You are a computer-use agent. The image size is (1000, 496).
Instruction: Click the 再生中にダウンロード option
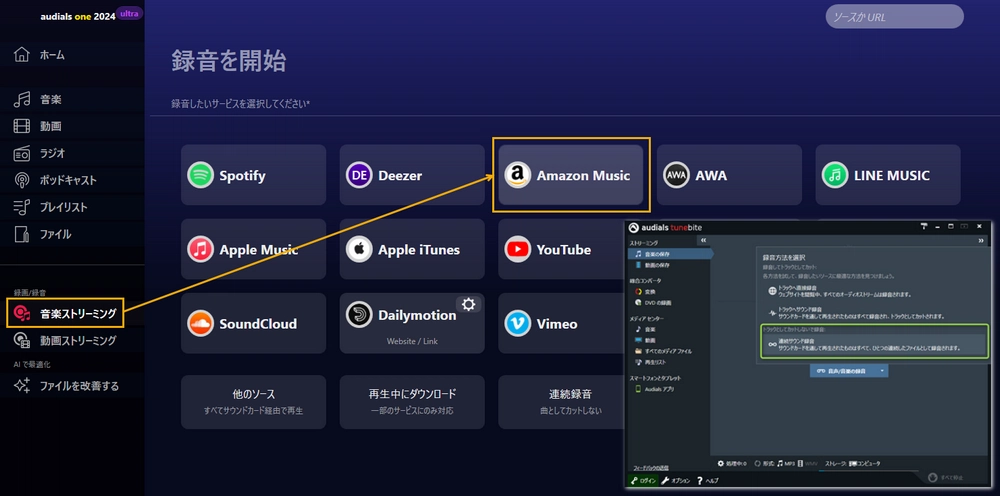click(x=412, y=402)
